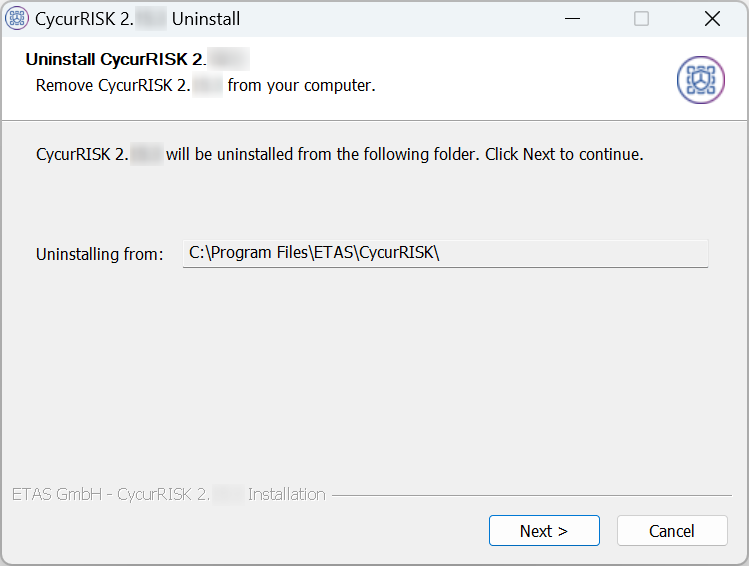Viewport: 749px width, 566px height.
Task: Click the "Remove CycurRISK from your computer" subtitle
Action: [x=205, y=85]
